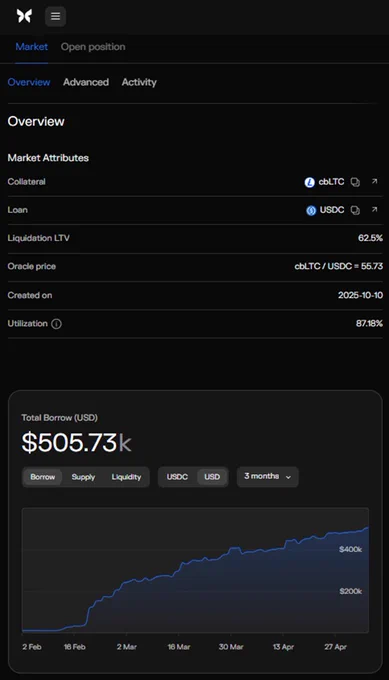This screenshot has width=389, height=680.
Task: Click the Oracle price label
Action: (32, 266)
